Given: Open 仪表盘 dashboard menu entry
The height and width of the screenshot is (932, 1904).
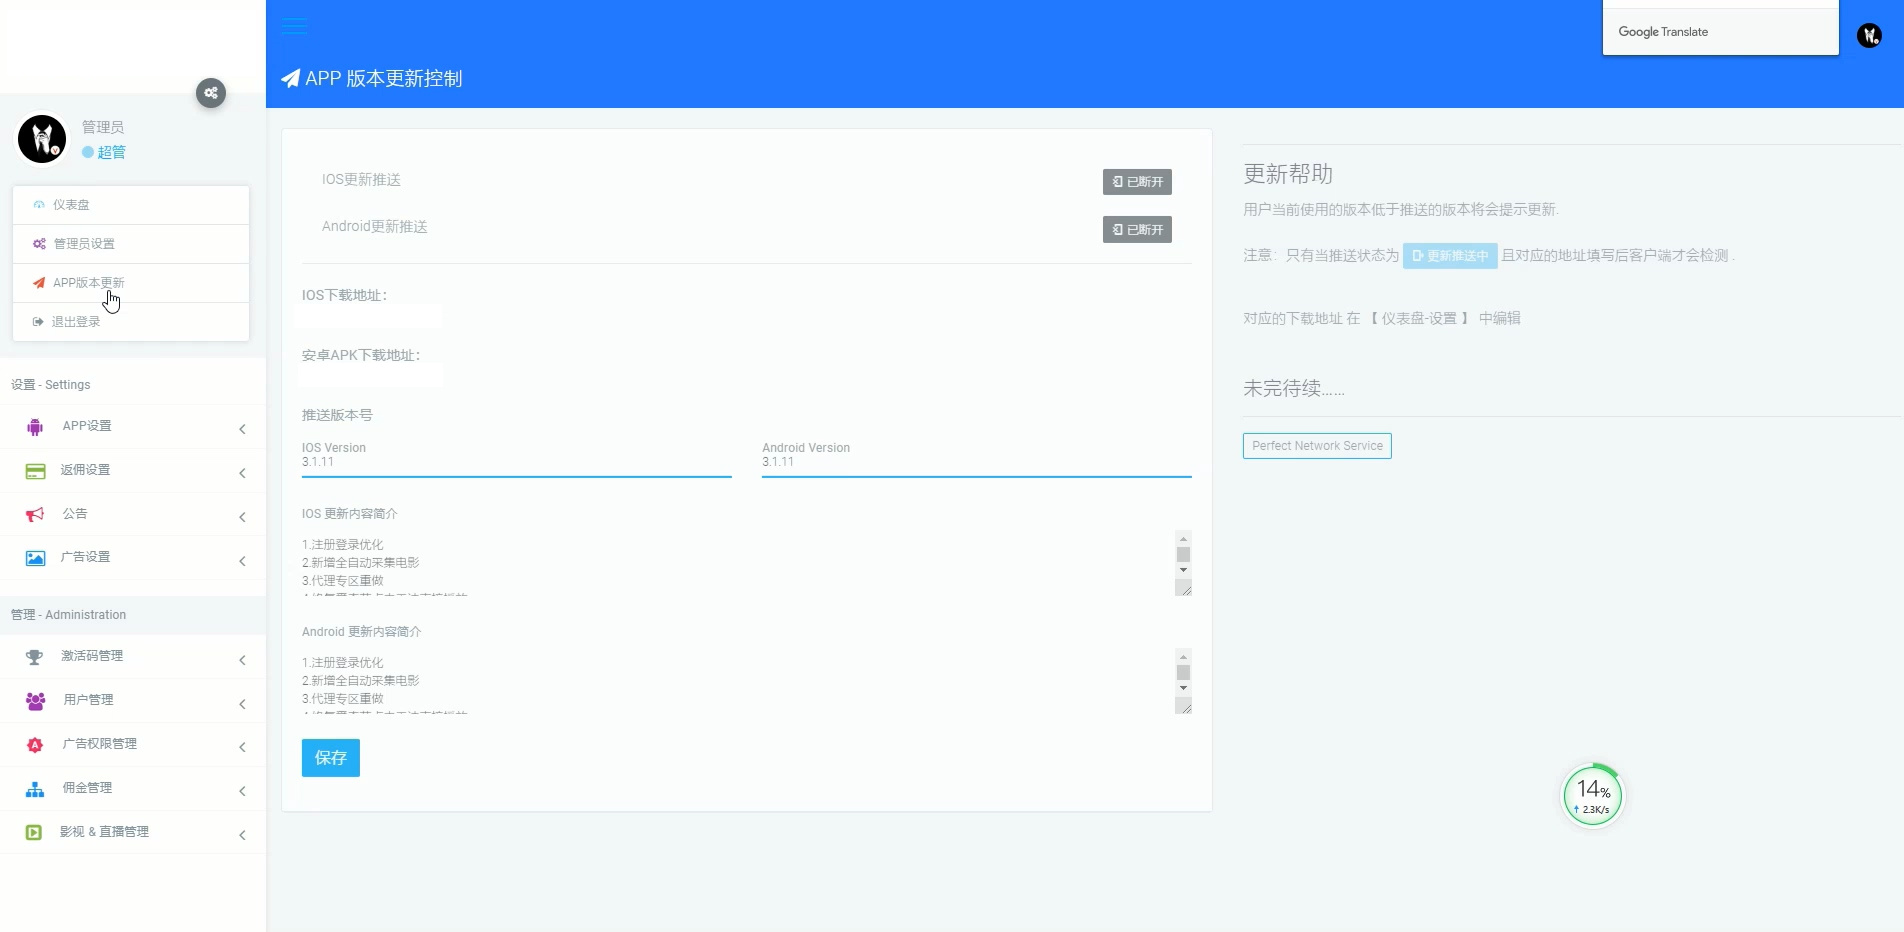Looking at the screenshot, I should (x=131, y=205).
